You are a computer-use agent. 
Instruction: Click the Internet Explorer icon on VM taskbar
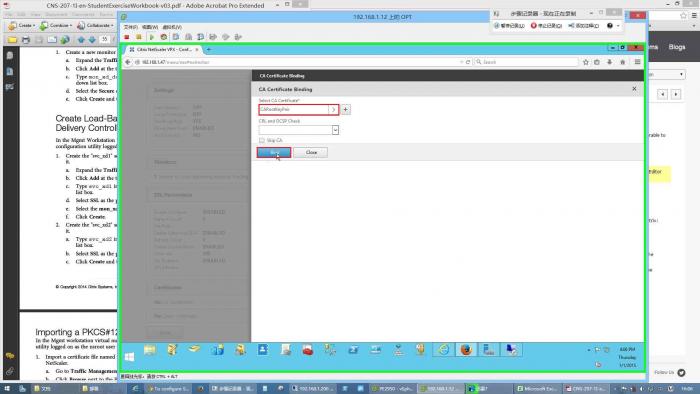(443, 350)
